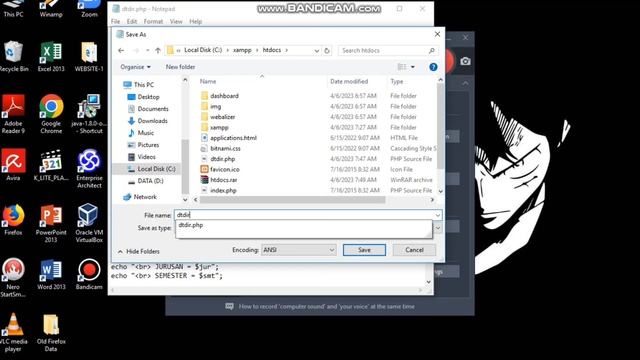Open the Help menu in Notepad
This screenshot has height=360, width=640.
(x=196, y=21)
